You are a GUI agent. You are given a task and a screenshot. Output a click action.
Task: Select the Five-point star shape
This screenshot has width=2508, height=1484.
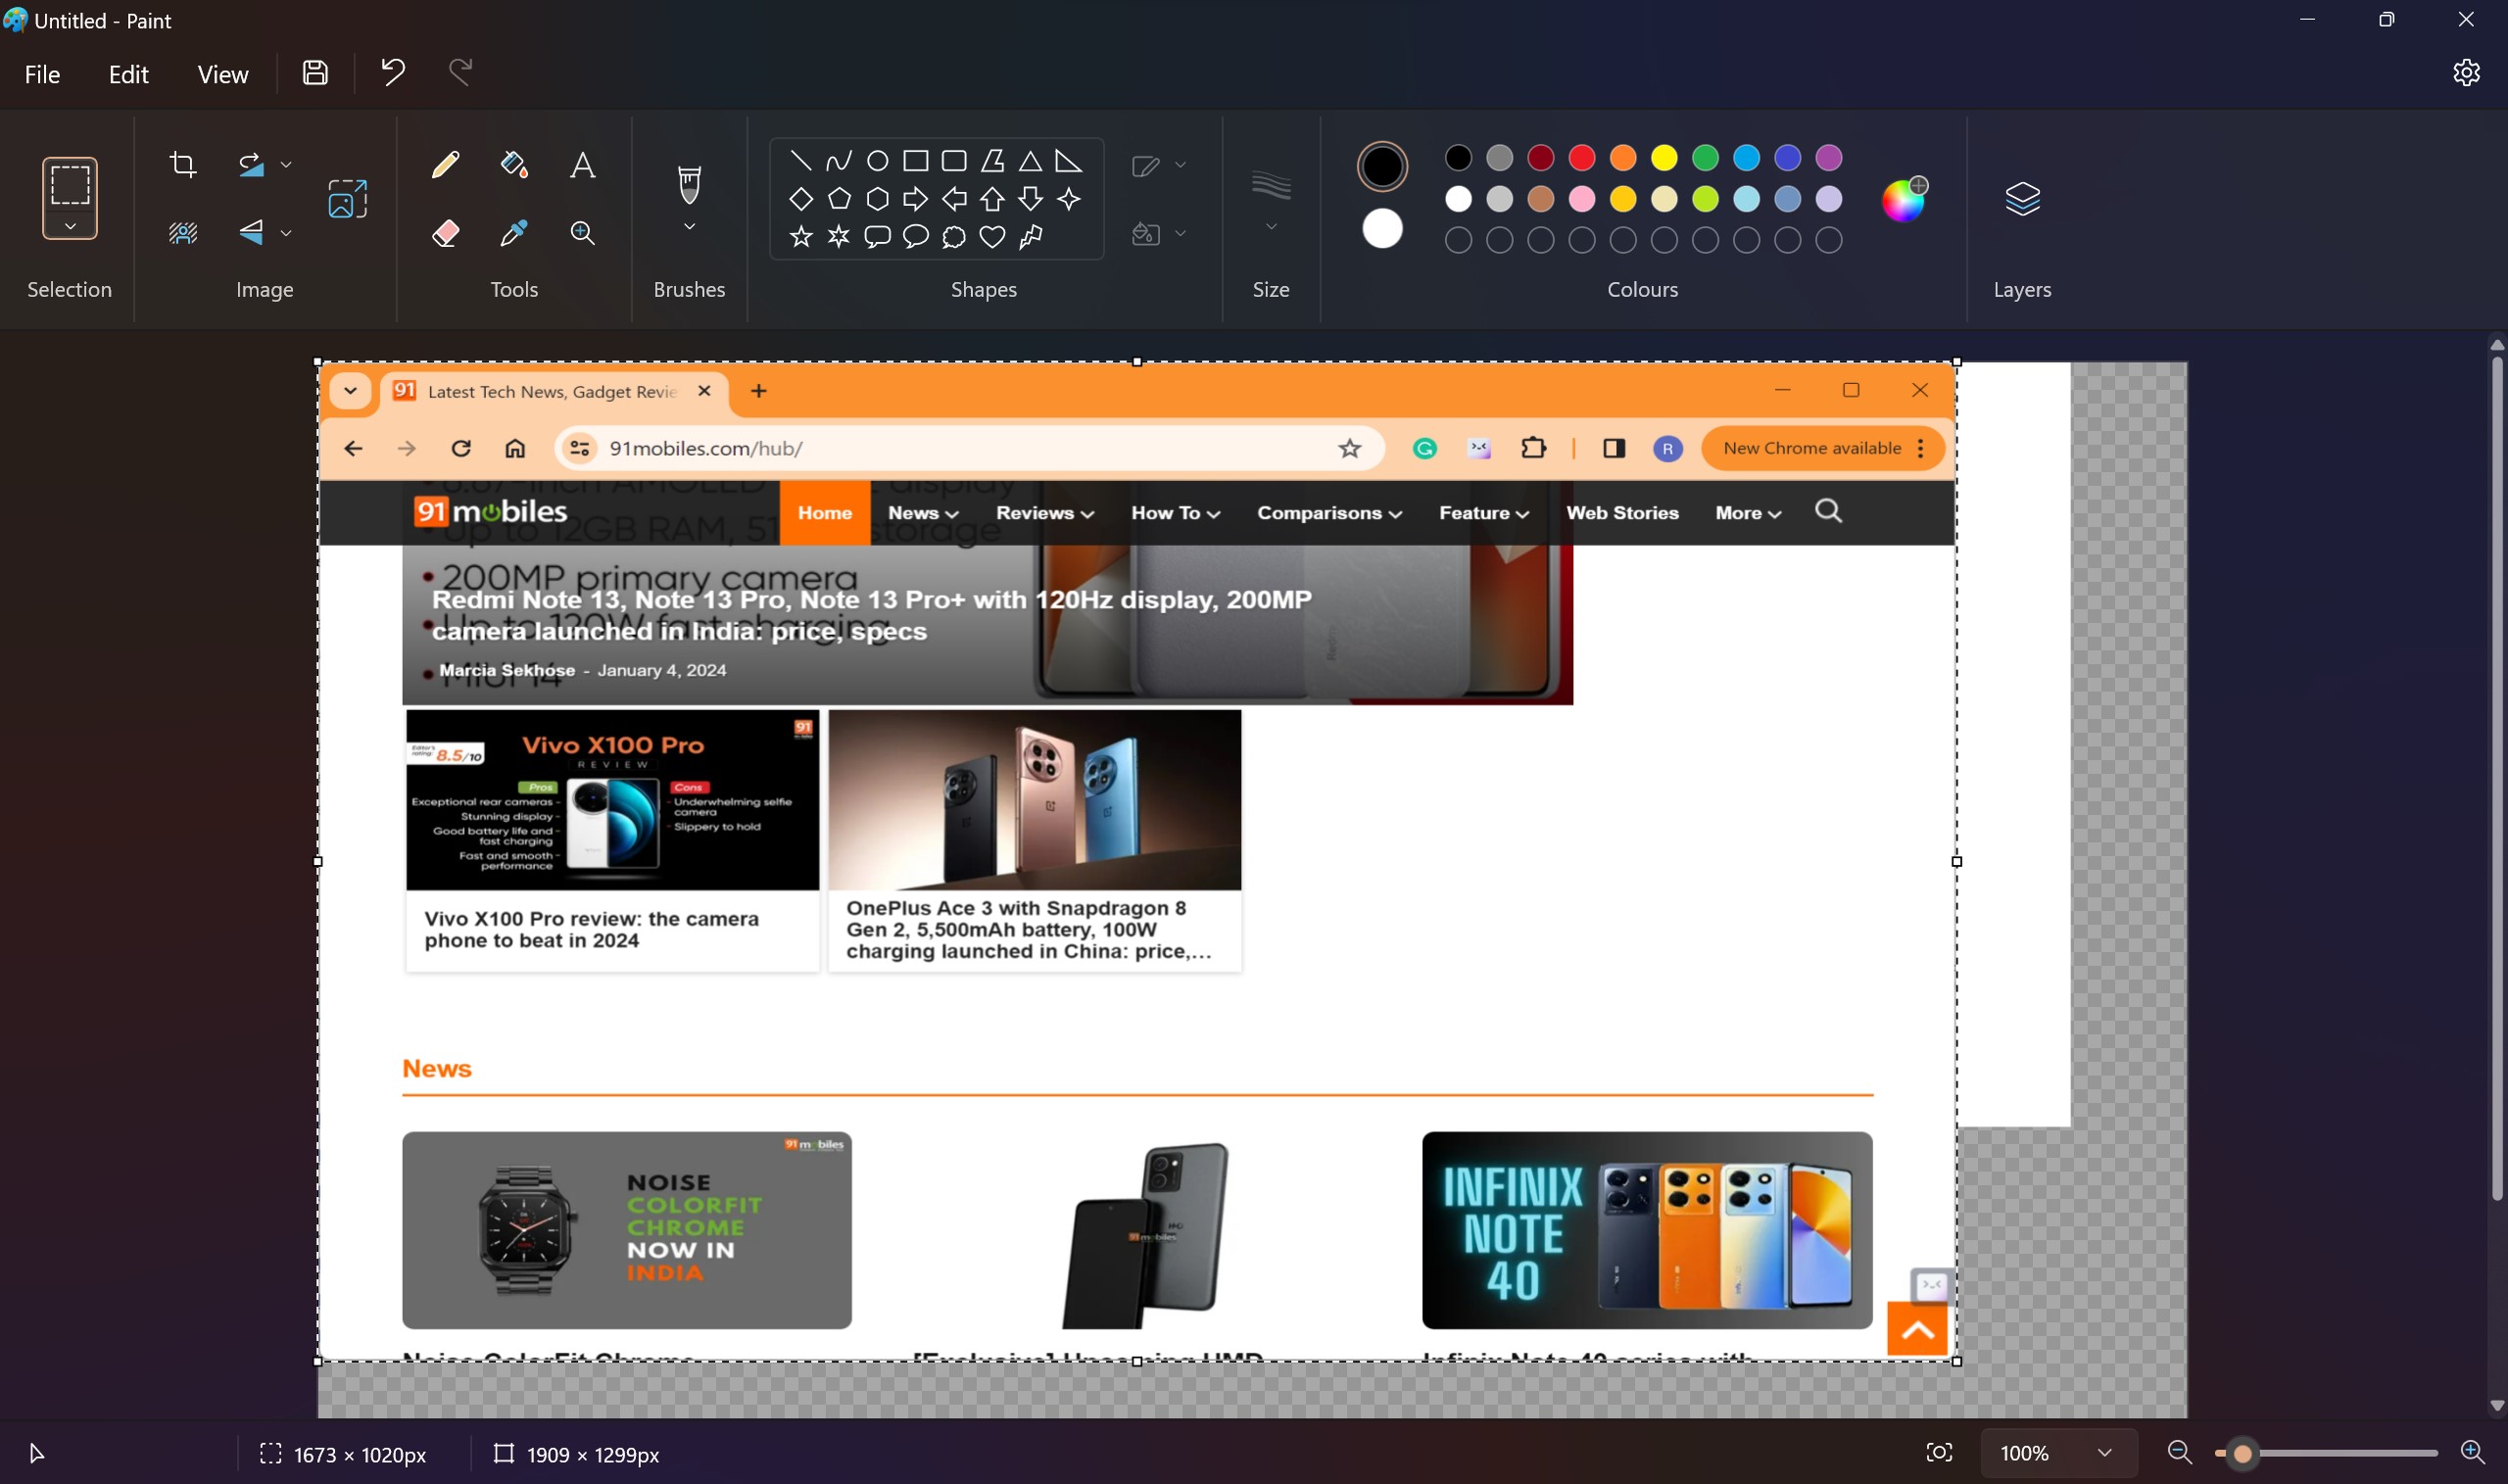[799, 237]
